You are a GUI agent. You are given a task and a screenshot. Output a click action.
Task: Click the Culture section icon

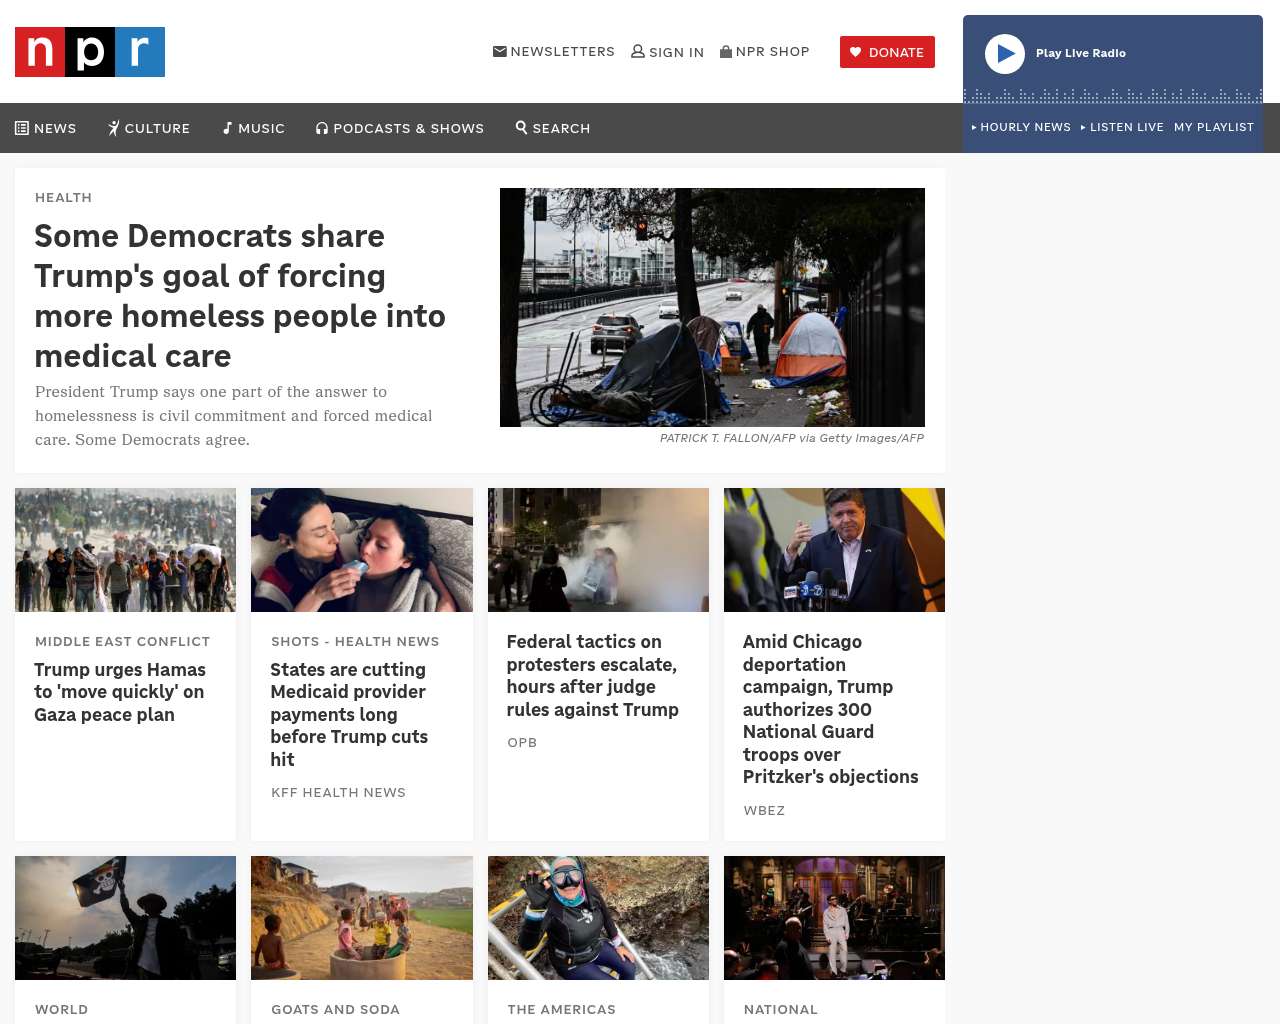click(114, 128)
